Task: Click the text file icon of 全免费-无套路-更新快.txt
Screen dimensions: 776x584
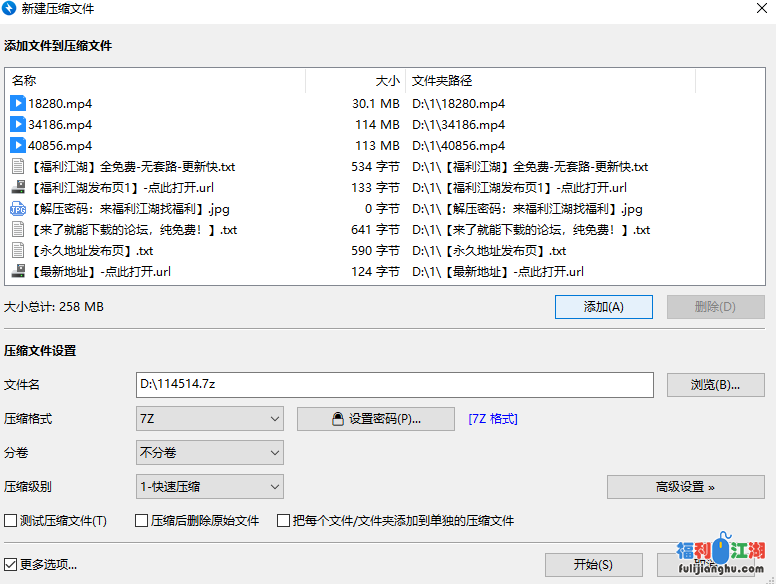Action: (18, 166)
